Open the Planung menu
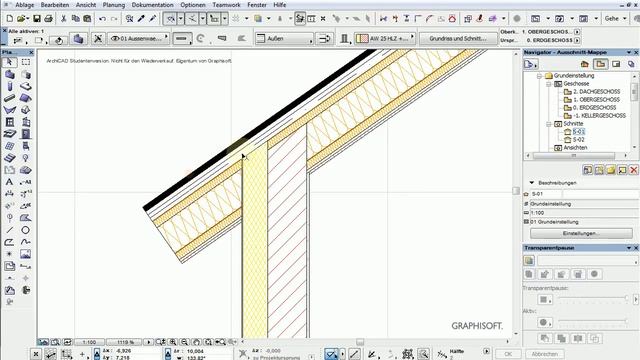The width and height of the screenshot is (640, 360). point(114,5)
